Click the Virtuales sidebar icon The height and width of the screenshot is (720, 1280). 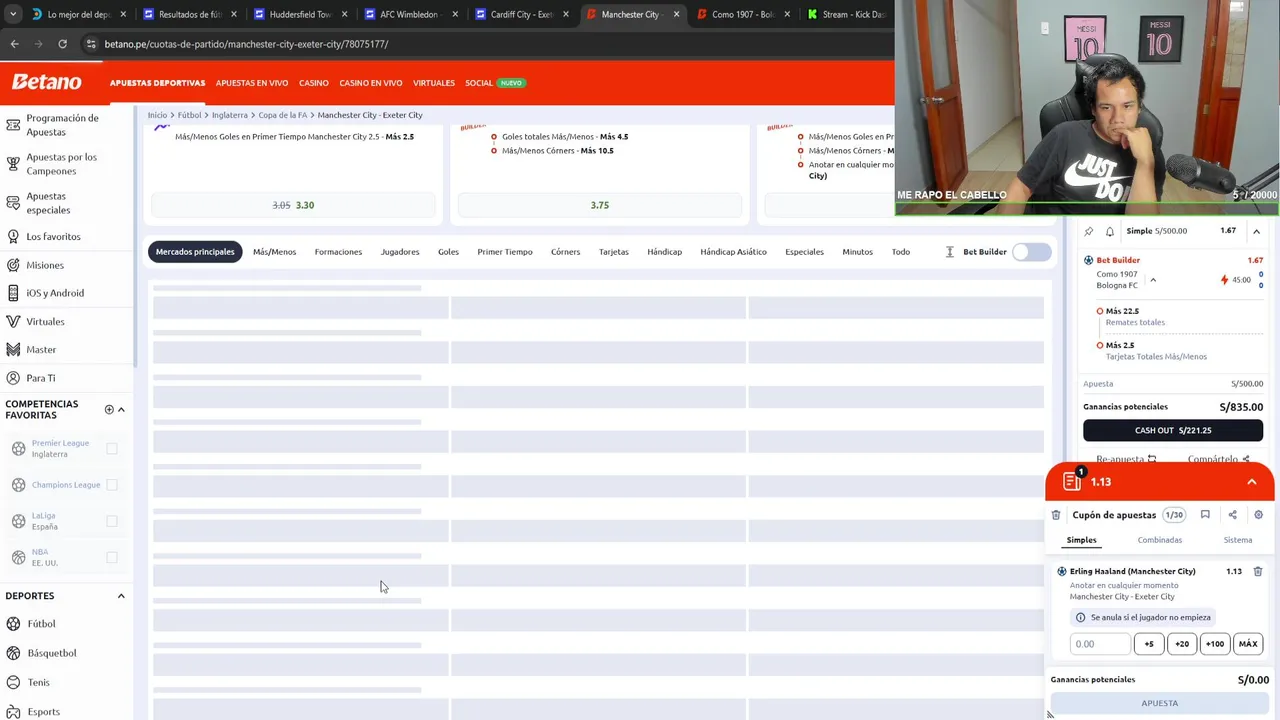(13, 321)
